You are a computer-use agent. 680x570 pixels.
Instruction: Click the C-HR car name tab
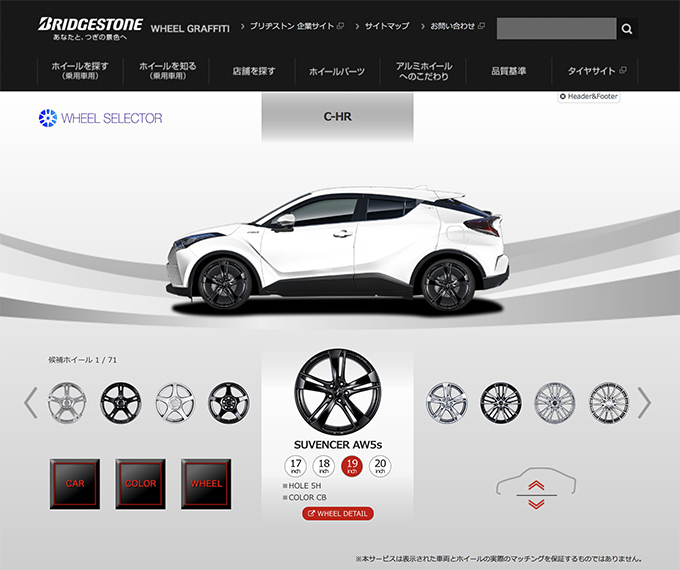pyautogui.click(x=337, y=117)
